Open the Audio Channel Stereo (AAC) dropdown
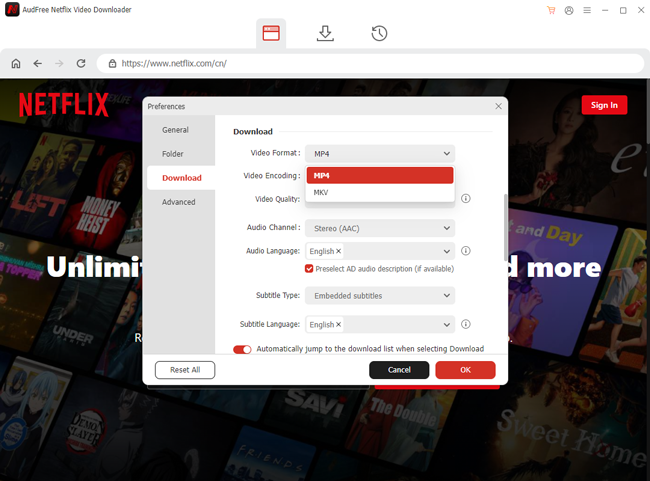 coord(380,228)
